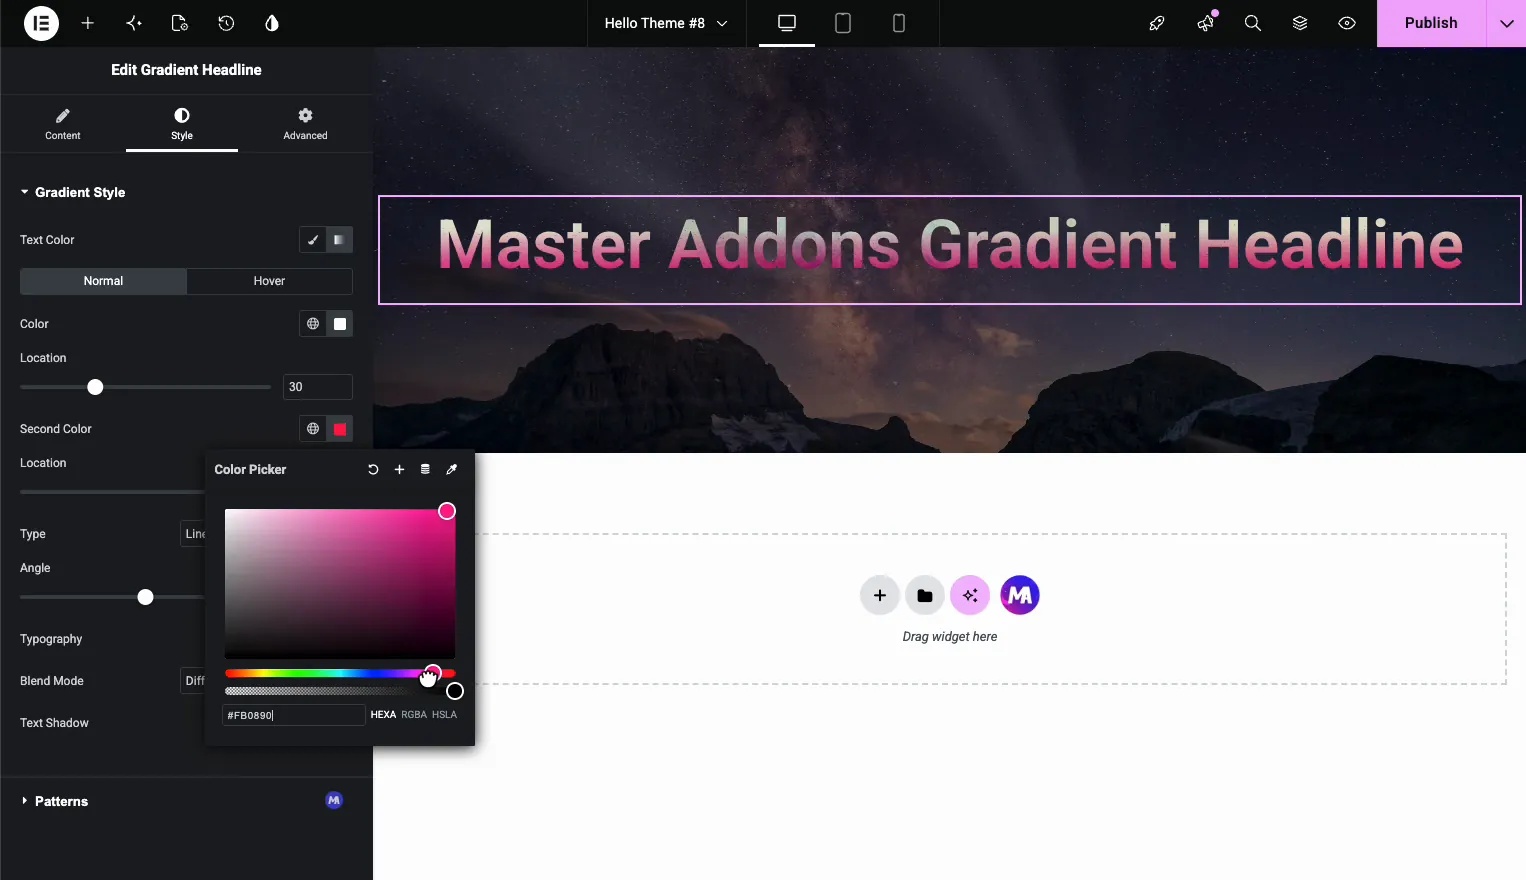Switch to the Content tab

pos(63,124)
